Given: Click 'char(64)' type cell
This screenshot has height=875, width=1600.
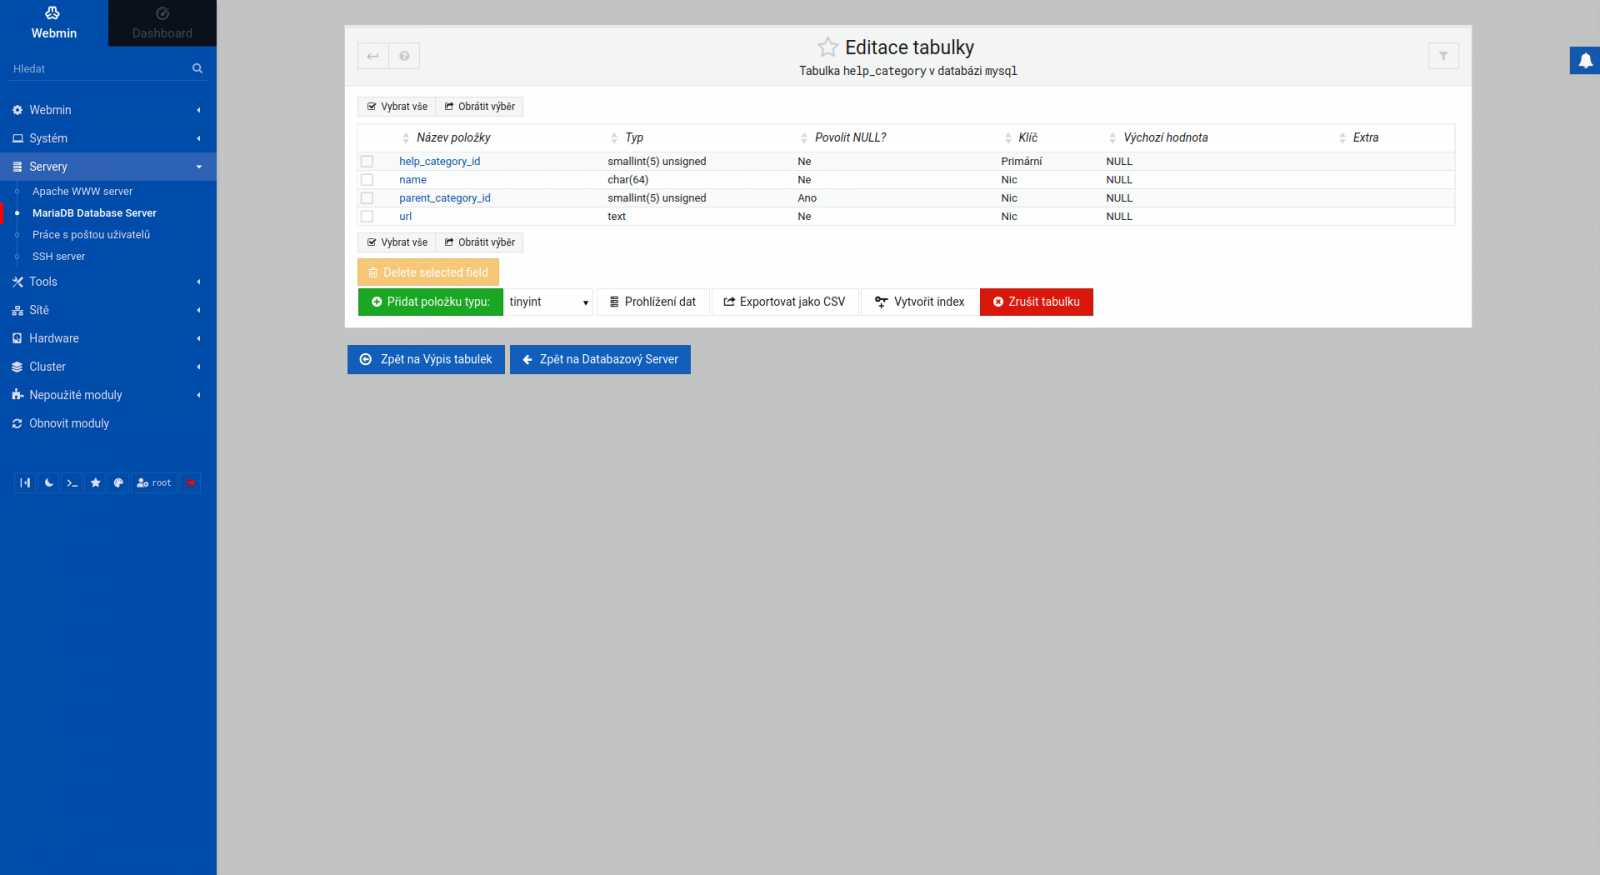Looking at the screenshot, I should coord(628,180).
